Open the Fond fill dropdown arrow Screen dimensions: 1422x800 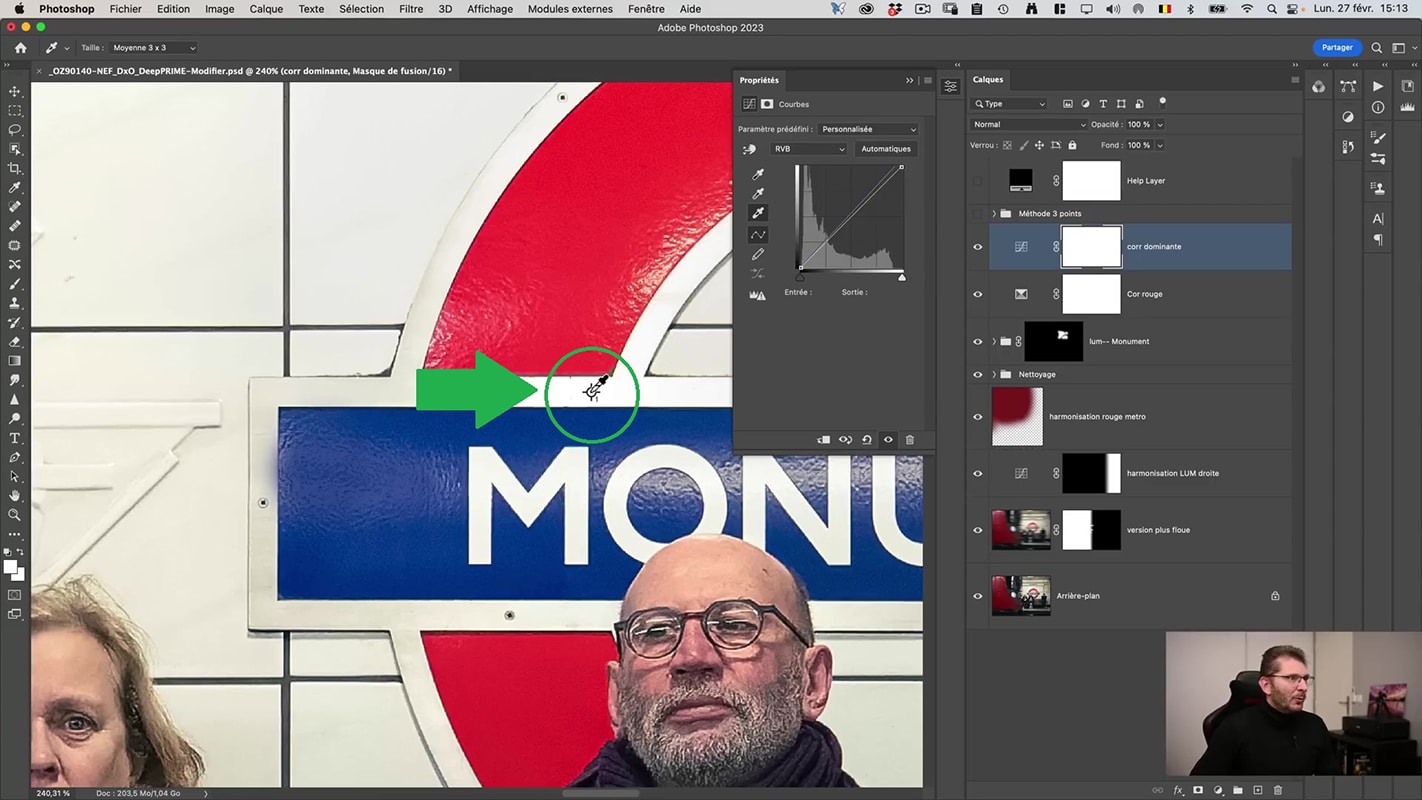(x=1159, y=145)
